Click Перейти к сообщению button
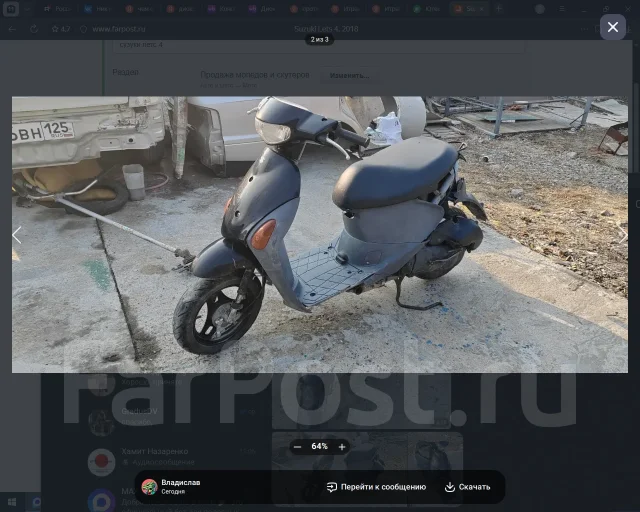640x512 pixels. pos(376,487)
